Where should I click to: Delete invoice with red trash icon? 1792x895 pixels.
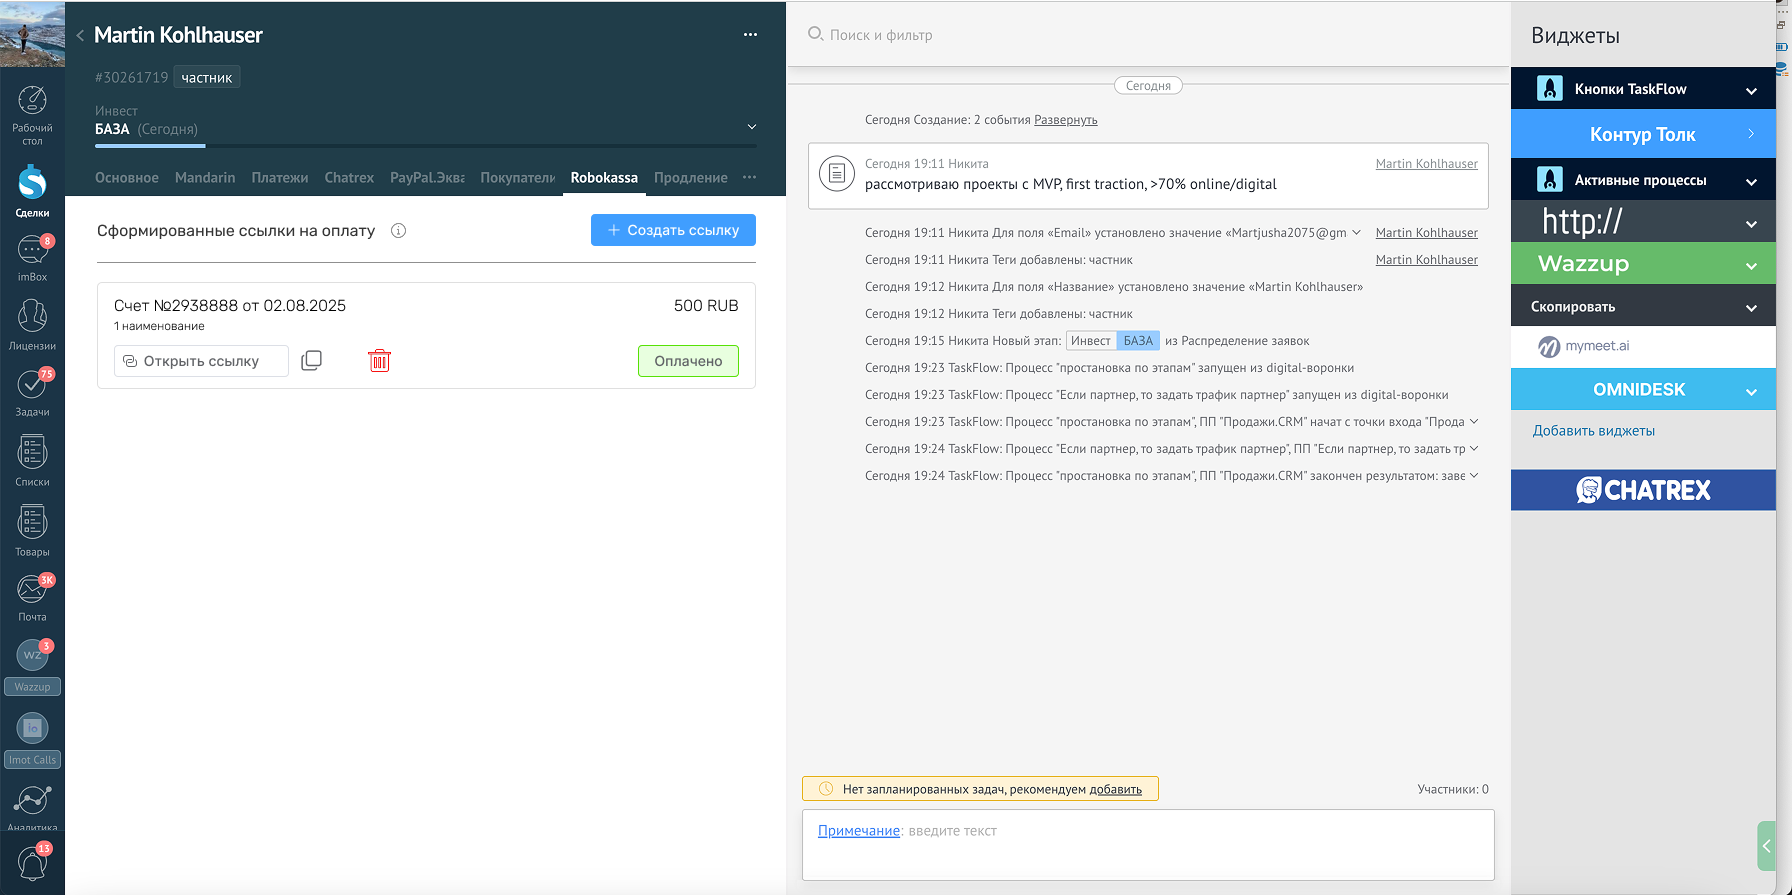[379, 360]
